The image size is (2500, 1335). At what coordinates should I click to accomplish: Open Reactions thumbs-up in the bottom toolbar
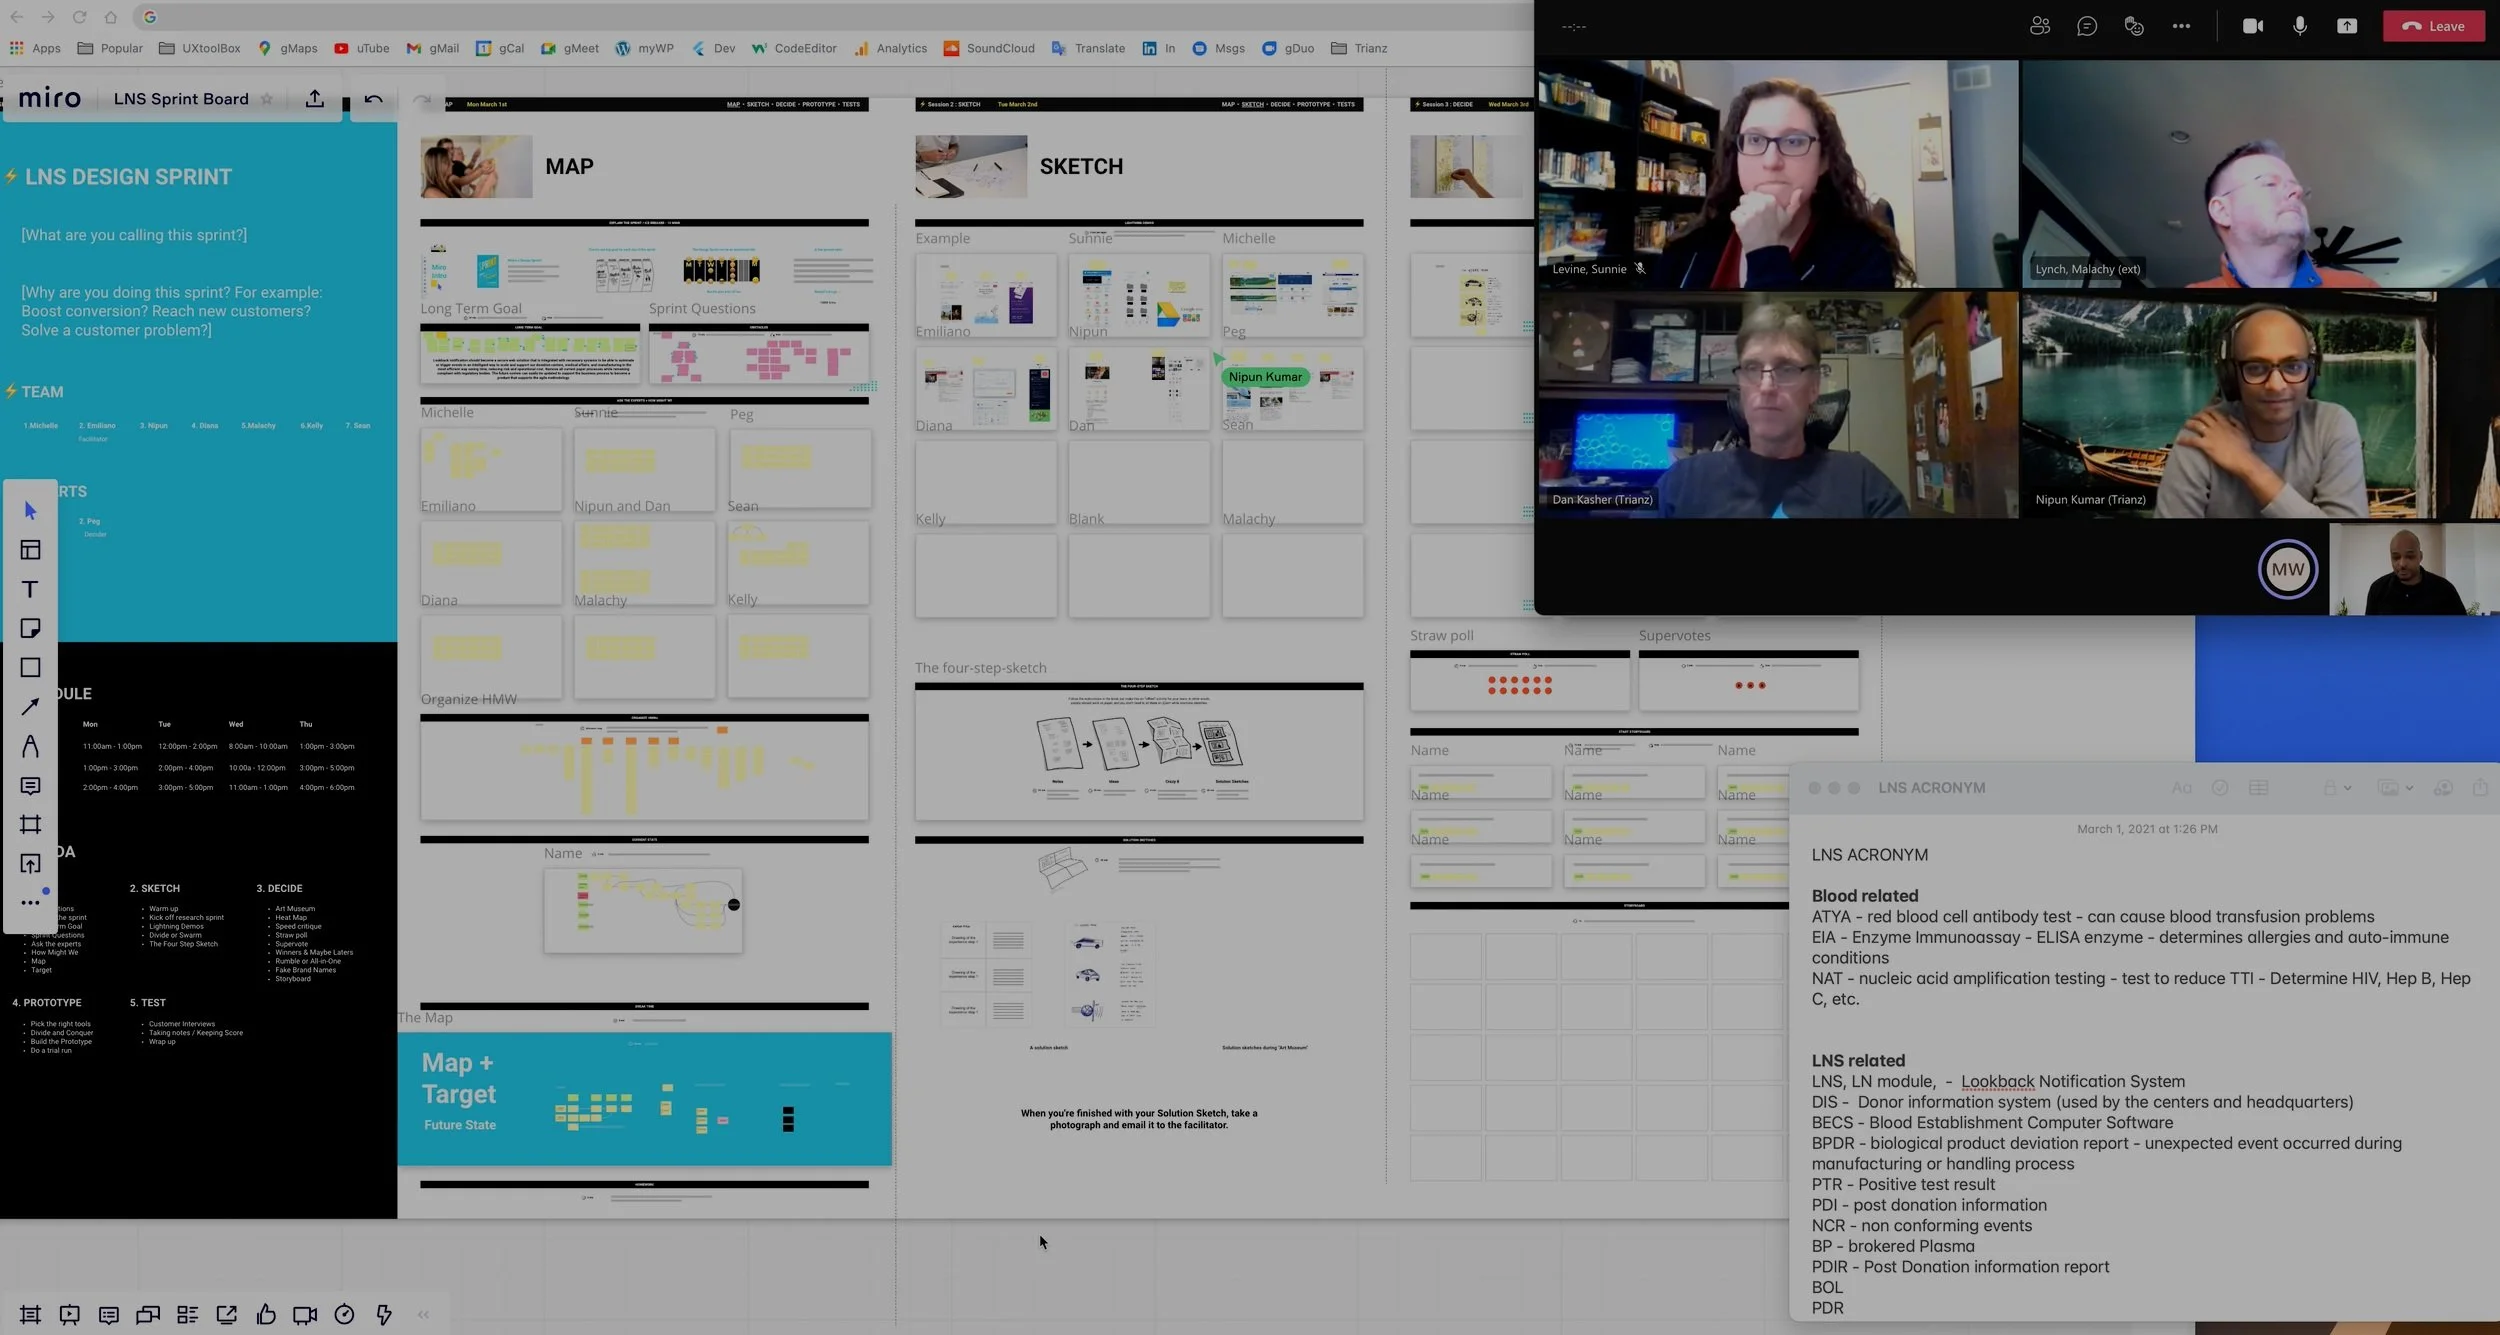tap(265, 1315)
